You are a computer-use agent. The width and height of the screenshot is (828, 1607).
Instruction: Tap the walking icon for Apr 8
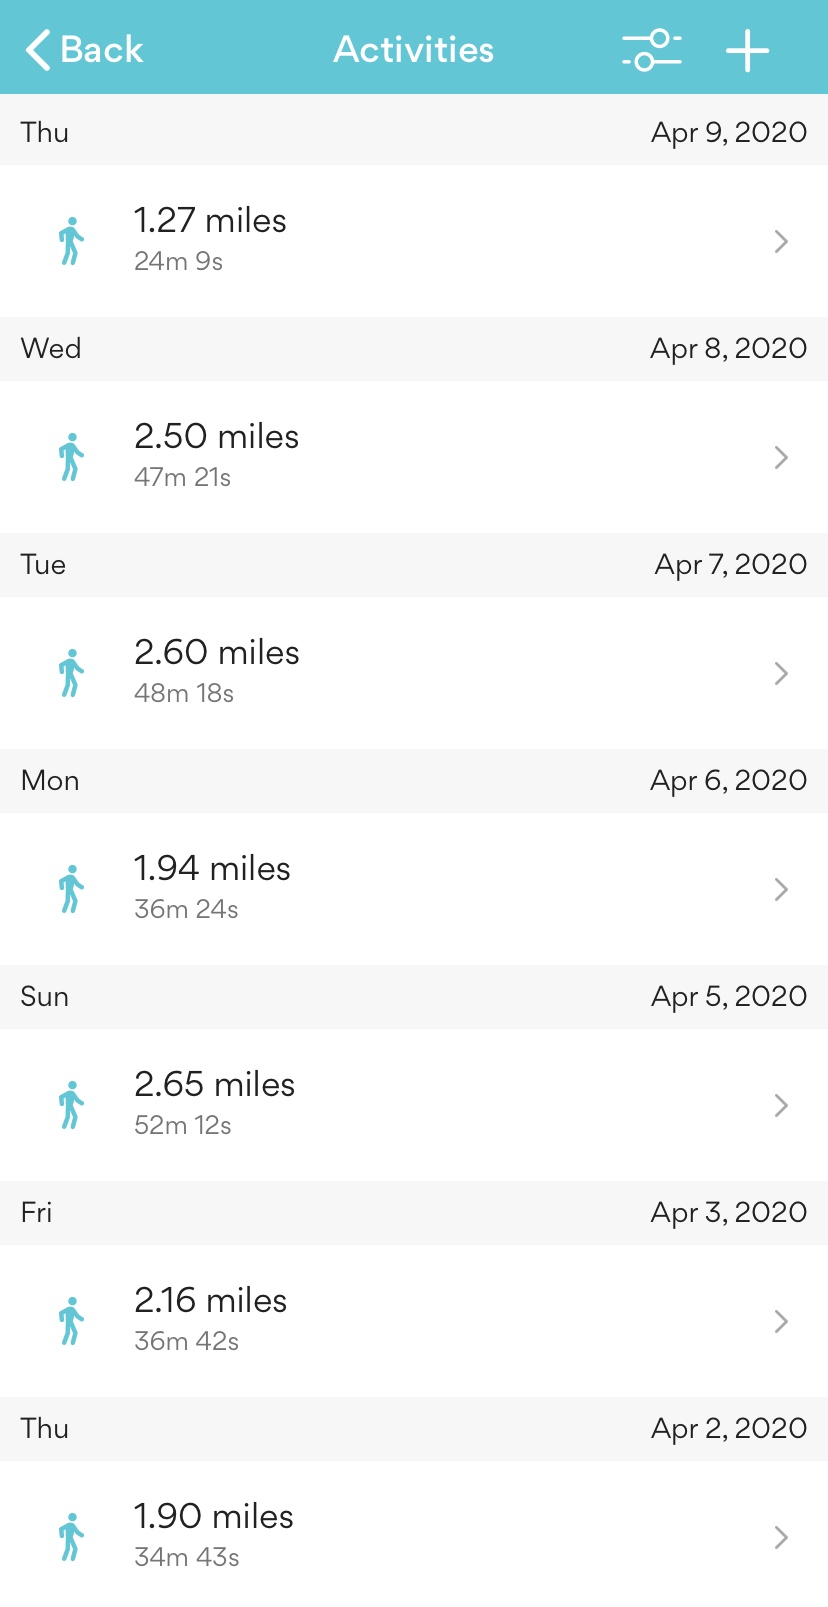71,457
